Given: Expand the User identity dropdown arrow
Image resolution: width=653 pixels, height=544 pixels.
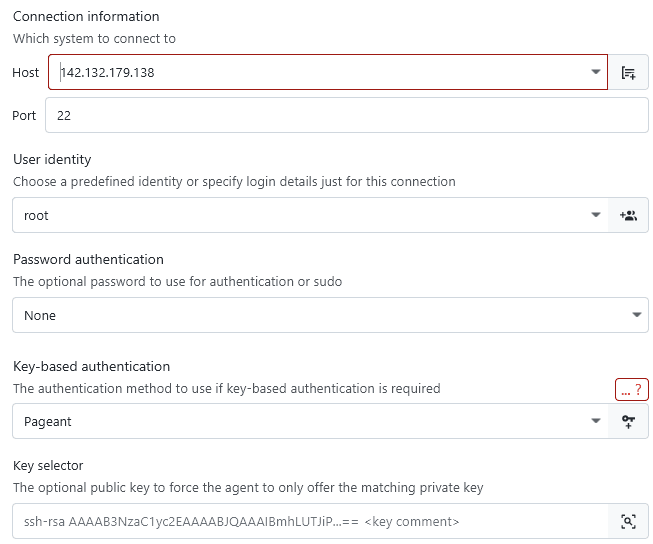Looking at the screenshot, I should (596, 215).
